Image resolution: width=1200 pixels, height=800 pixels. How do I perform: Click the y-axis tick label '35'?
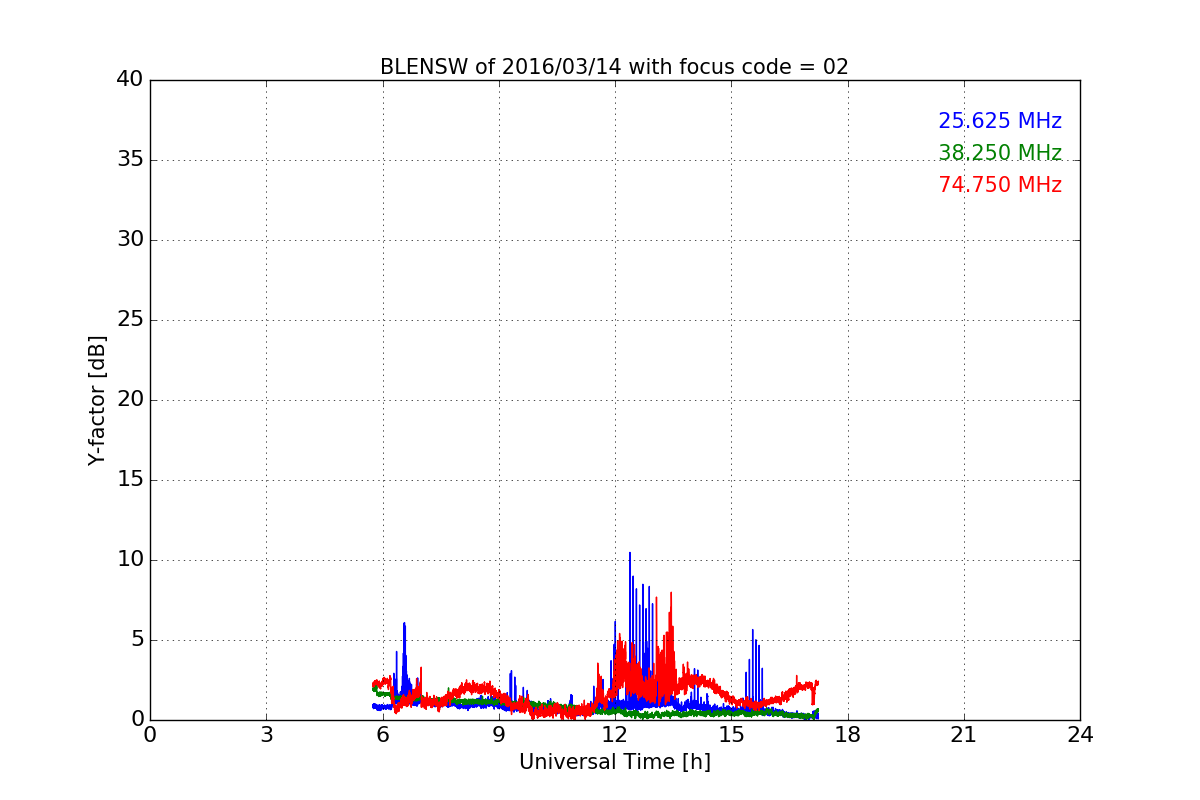click(130, 160)
